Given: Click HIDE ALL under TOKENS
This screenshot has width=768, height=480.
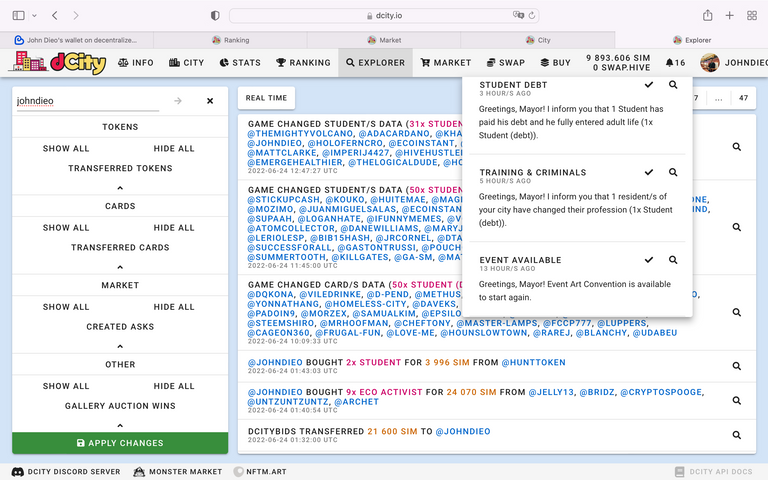Looking at the screenshot, I should (x=174, y=148).
